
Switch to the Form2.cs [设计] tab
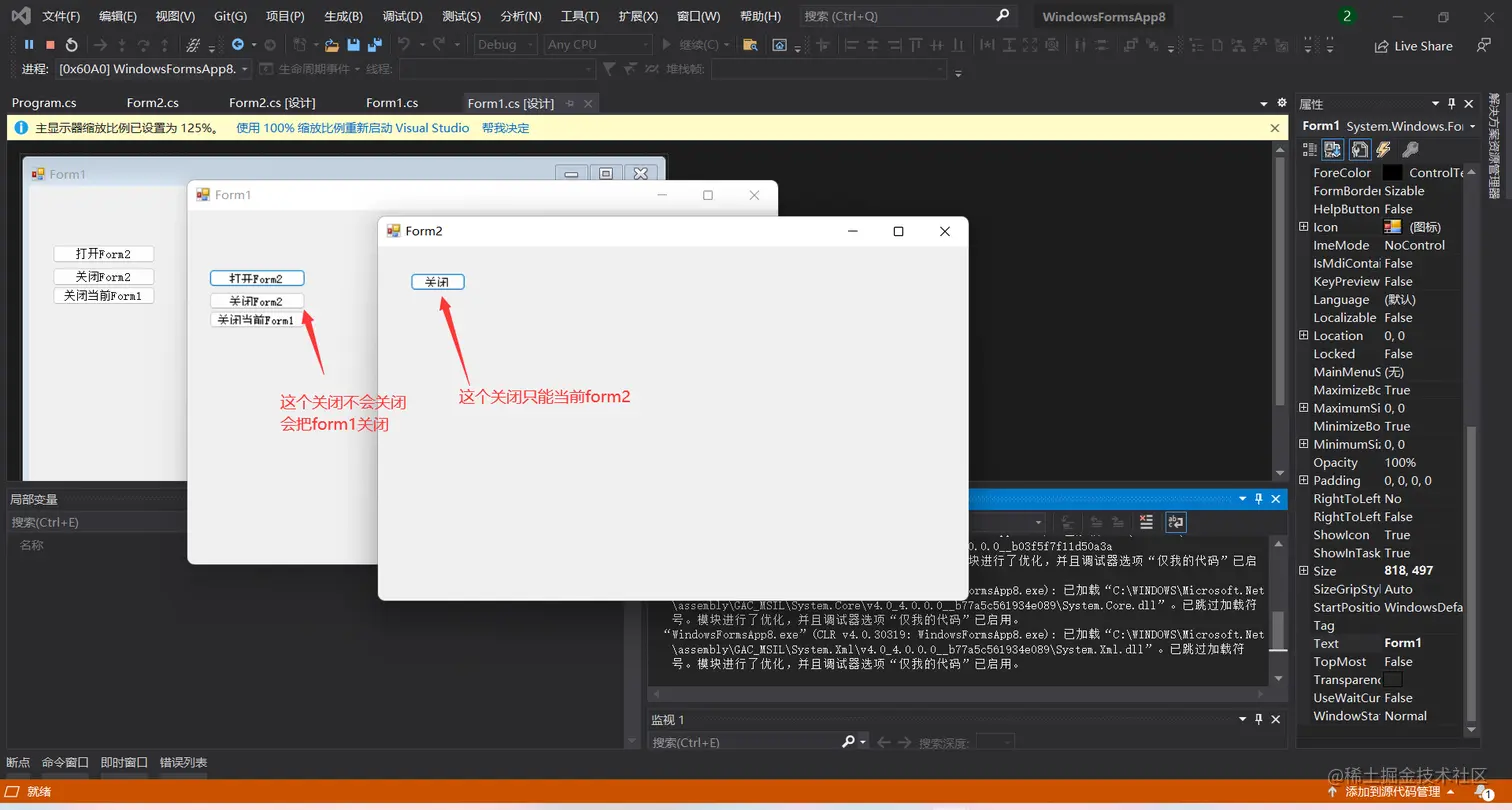[x=272, y=103]
